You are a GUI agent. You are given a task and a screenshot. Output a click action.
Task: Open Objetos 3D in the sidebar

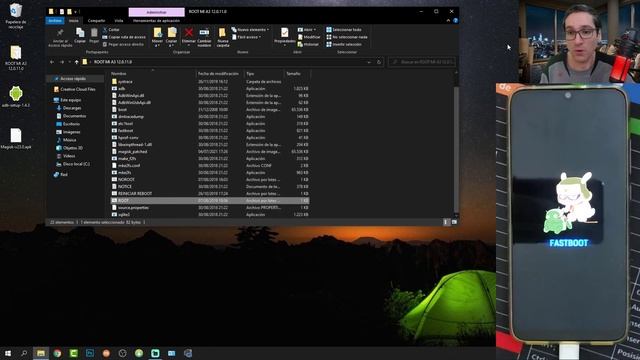tap(70, 148)
